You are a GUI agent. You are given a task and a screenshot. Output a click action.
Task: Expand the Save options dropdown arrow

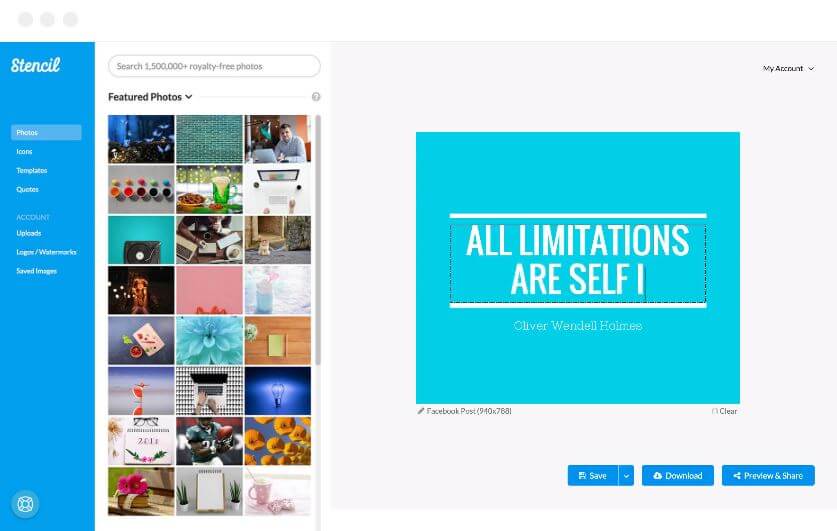626,475
